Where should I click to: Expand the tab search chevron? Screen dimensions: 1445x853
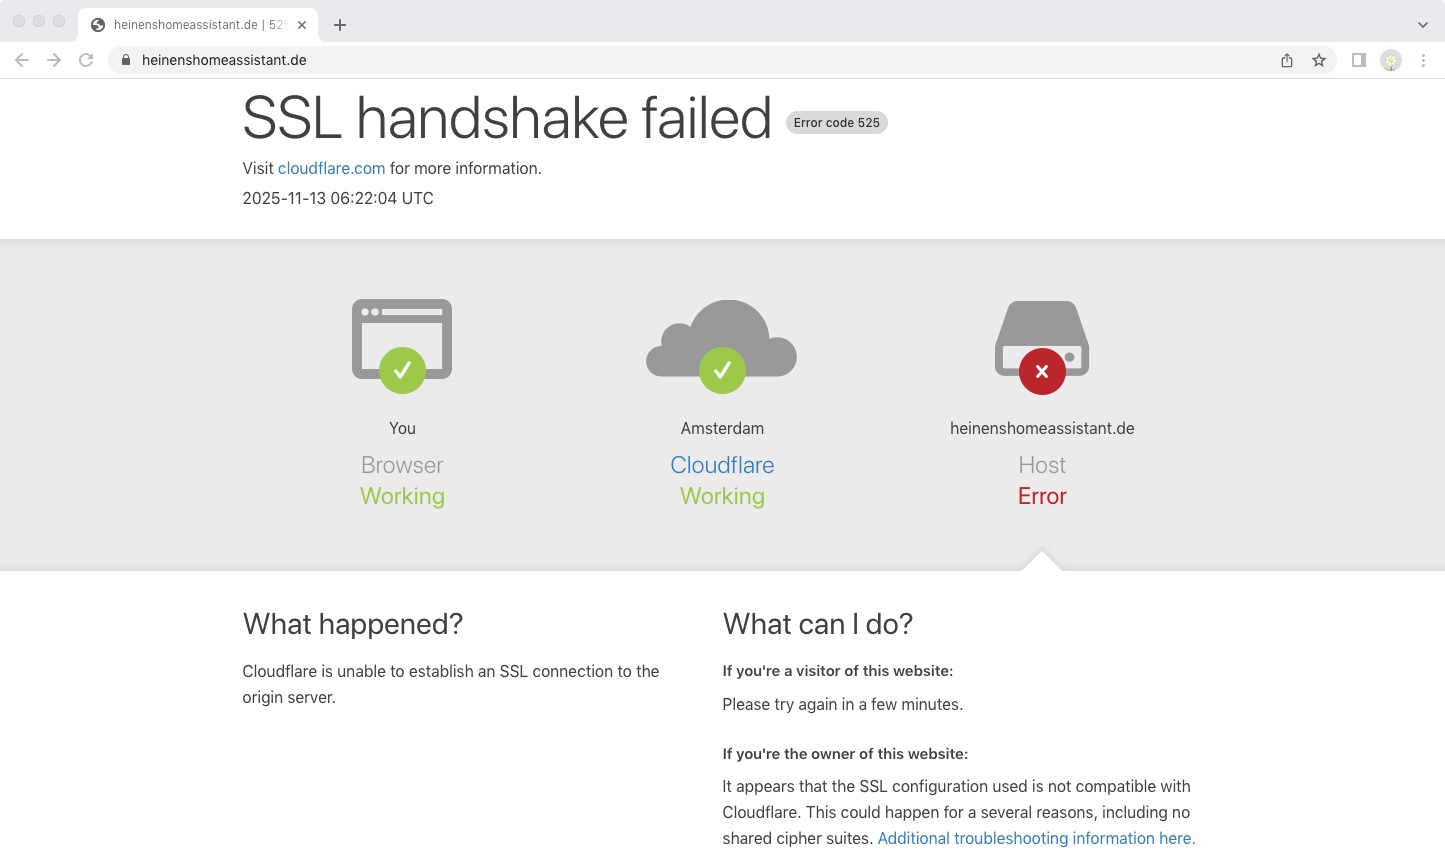1423,25
